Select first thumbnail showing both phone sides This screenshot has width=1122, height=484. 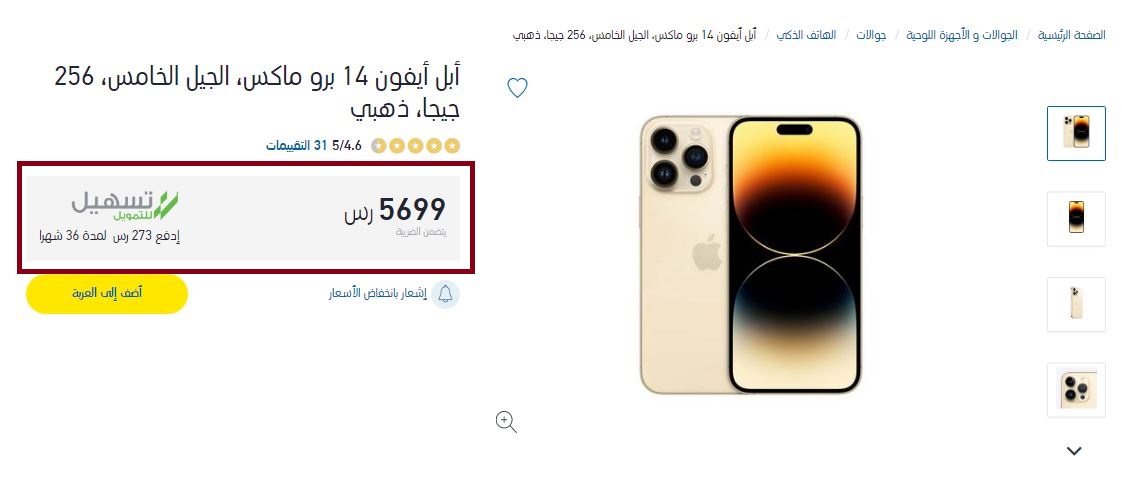[1075, 133]
